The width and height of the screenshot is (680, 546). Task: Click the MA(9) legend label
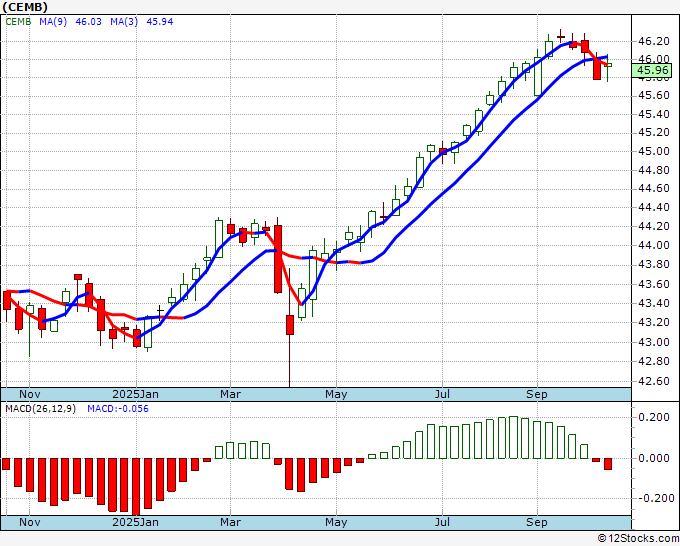pyautogui.click(x=53, y=22)
